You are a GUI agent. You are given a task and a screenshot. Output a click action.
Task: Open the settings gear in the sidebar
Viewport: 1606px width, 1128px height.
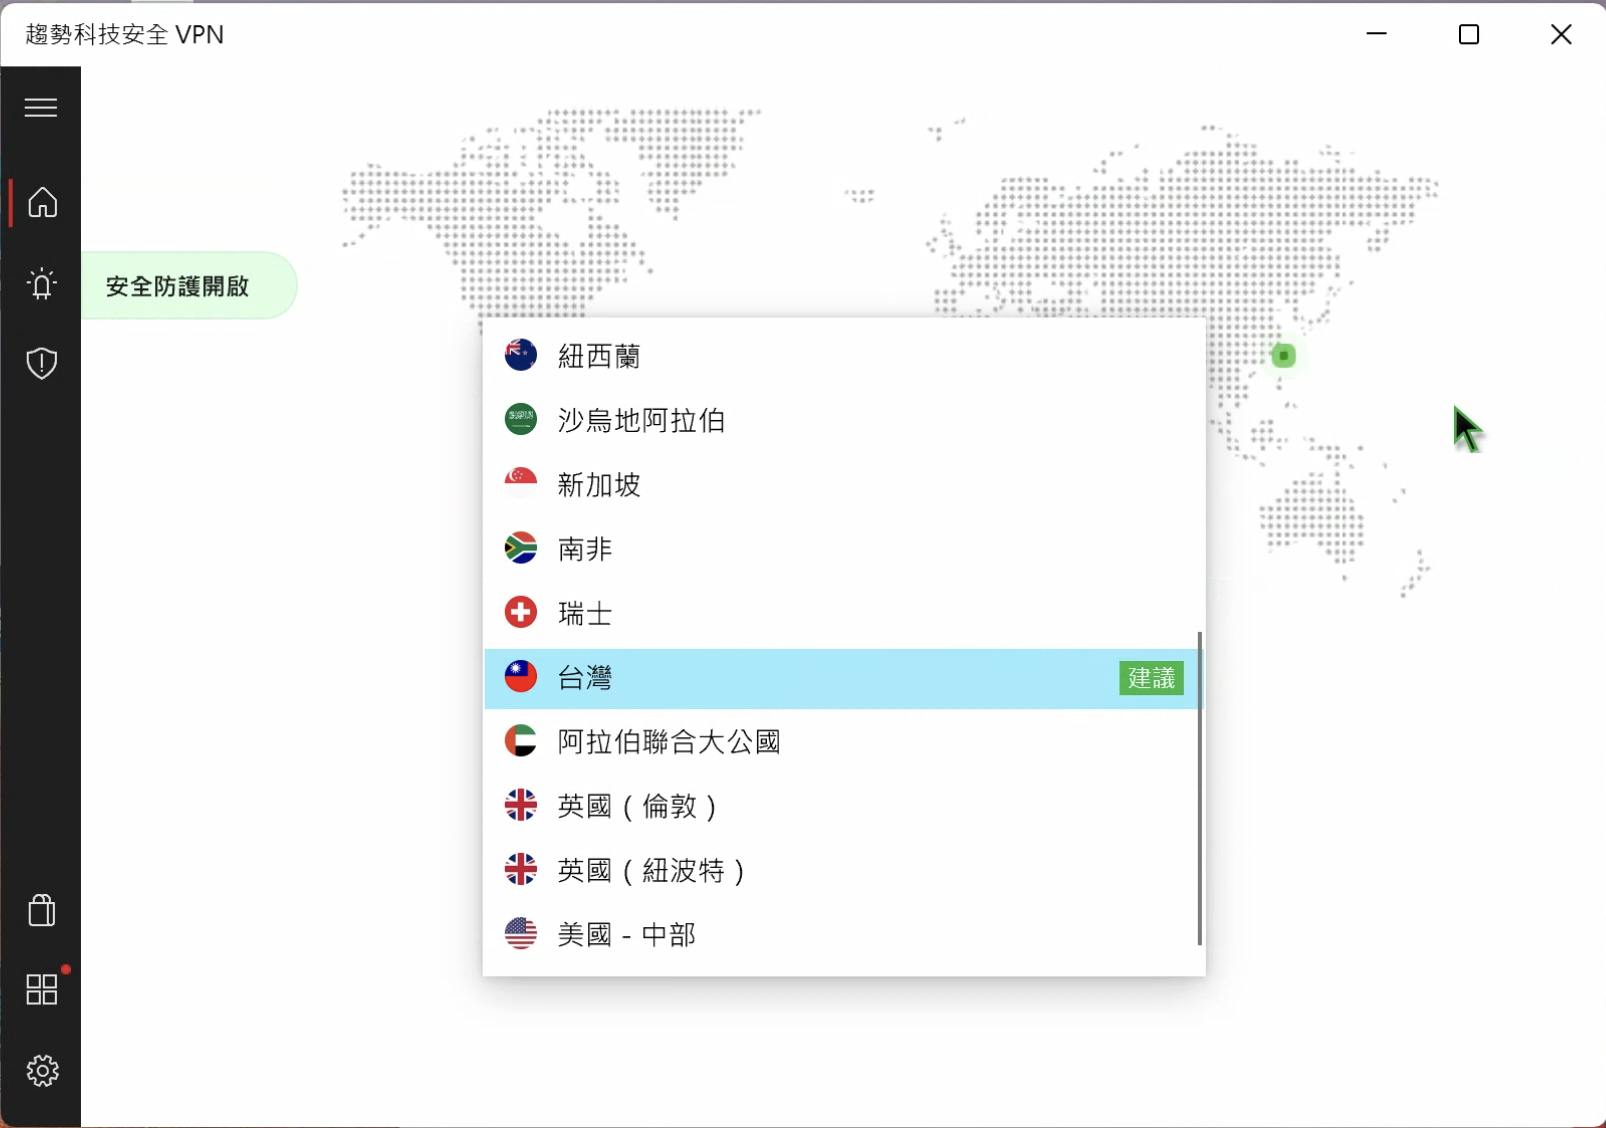[42, 1071]
